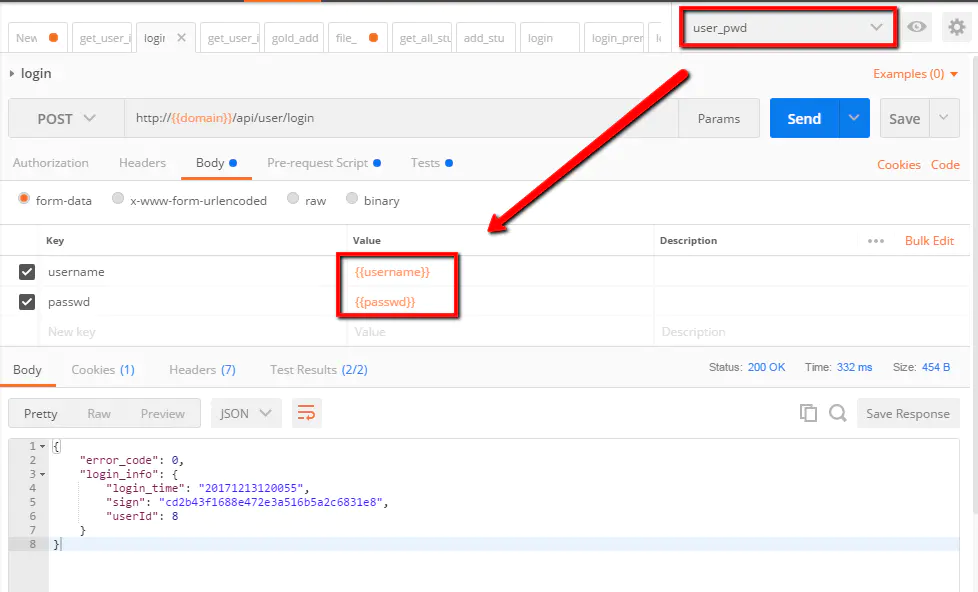Select x-www-form-urlencoded body type
Screen dimensions: 978x592
[118, 198]
